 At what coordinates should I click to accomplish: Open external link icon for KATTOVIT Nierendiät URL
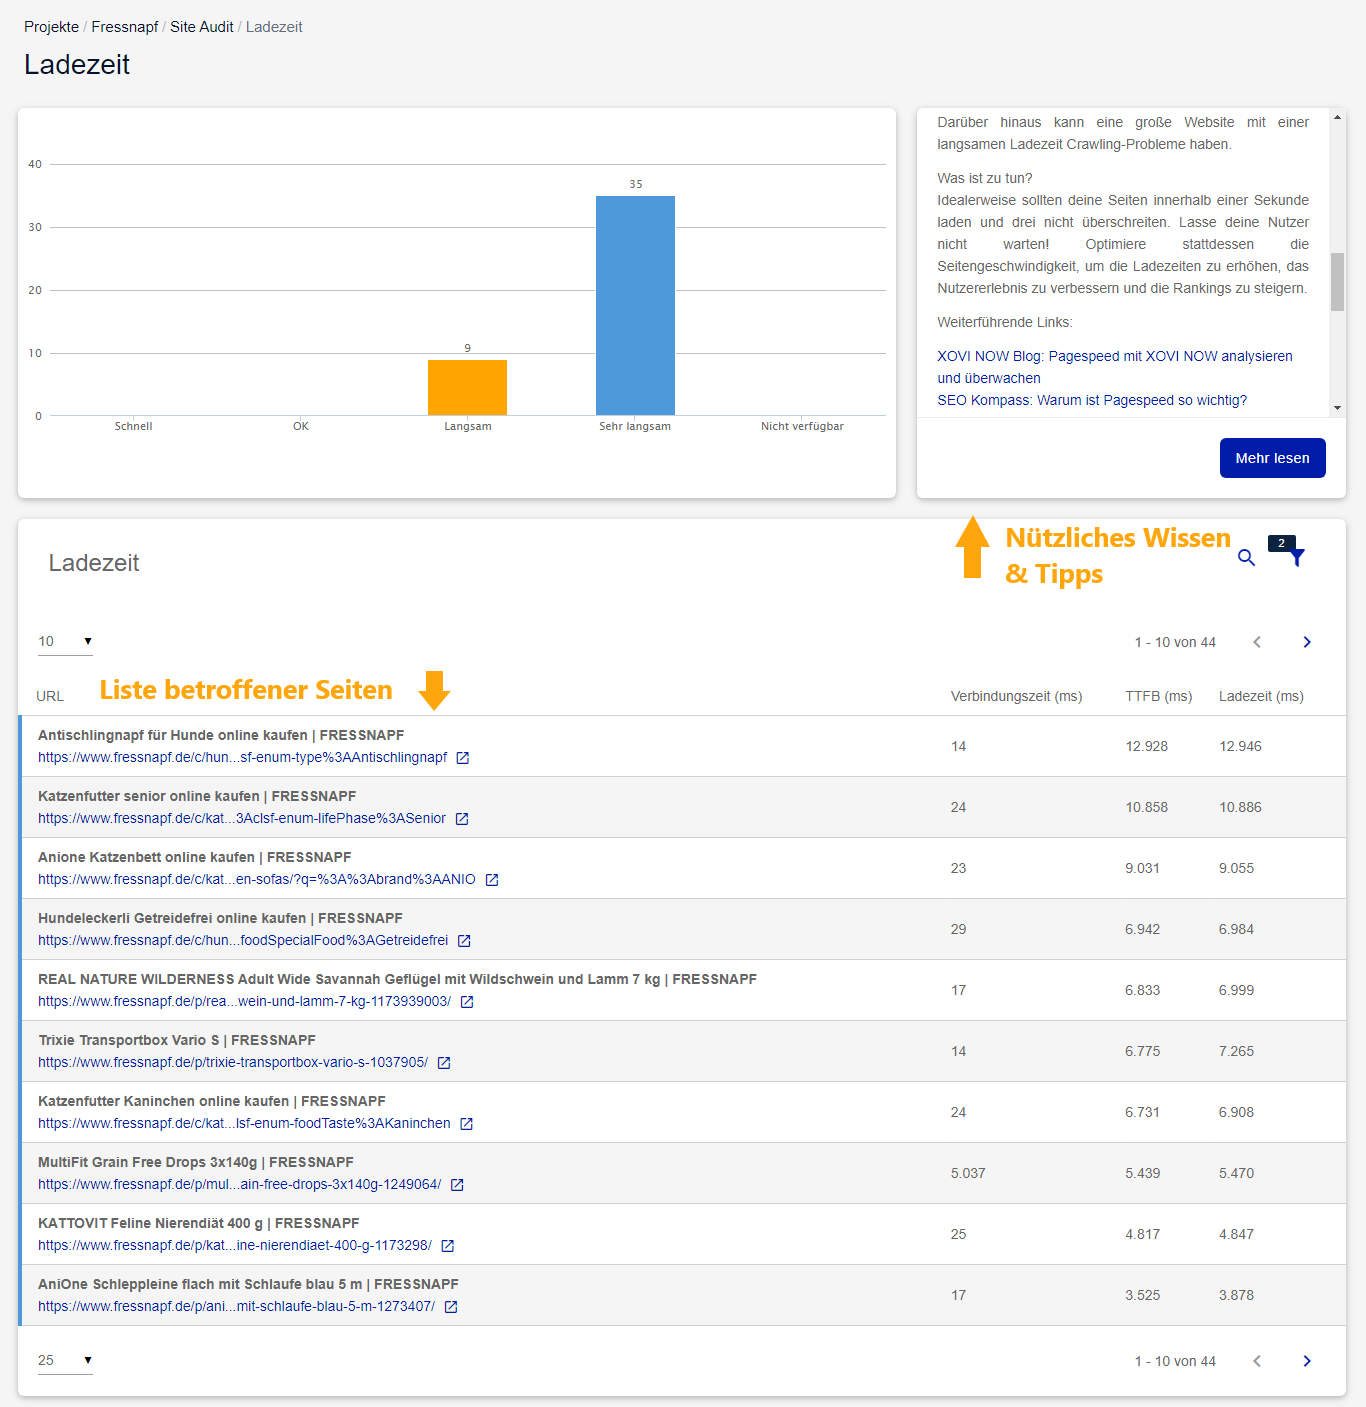448,1246
